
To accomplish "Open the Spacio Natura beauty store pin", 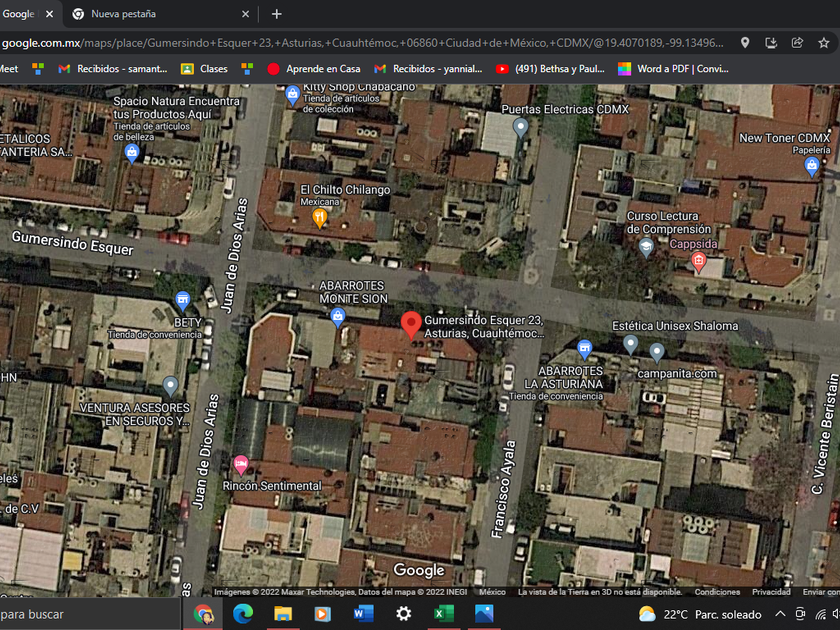I will pos(132,153).
